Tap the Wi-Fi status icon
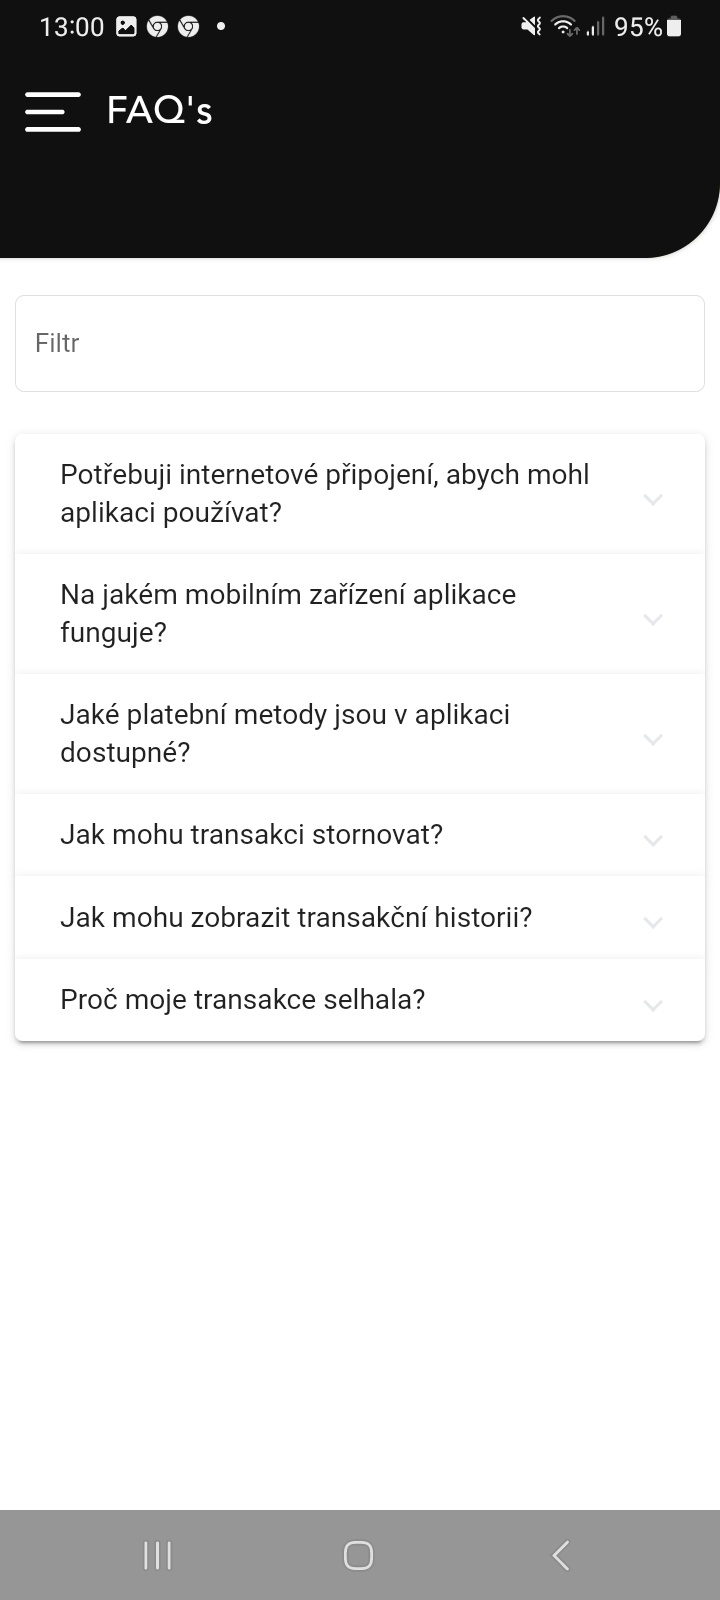This screenshot has height=1600, width=720. coord(565,27)
